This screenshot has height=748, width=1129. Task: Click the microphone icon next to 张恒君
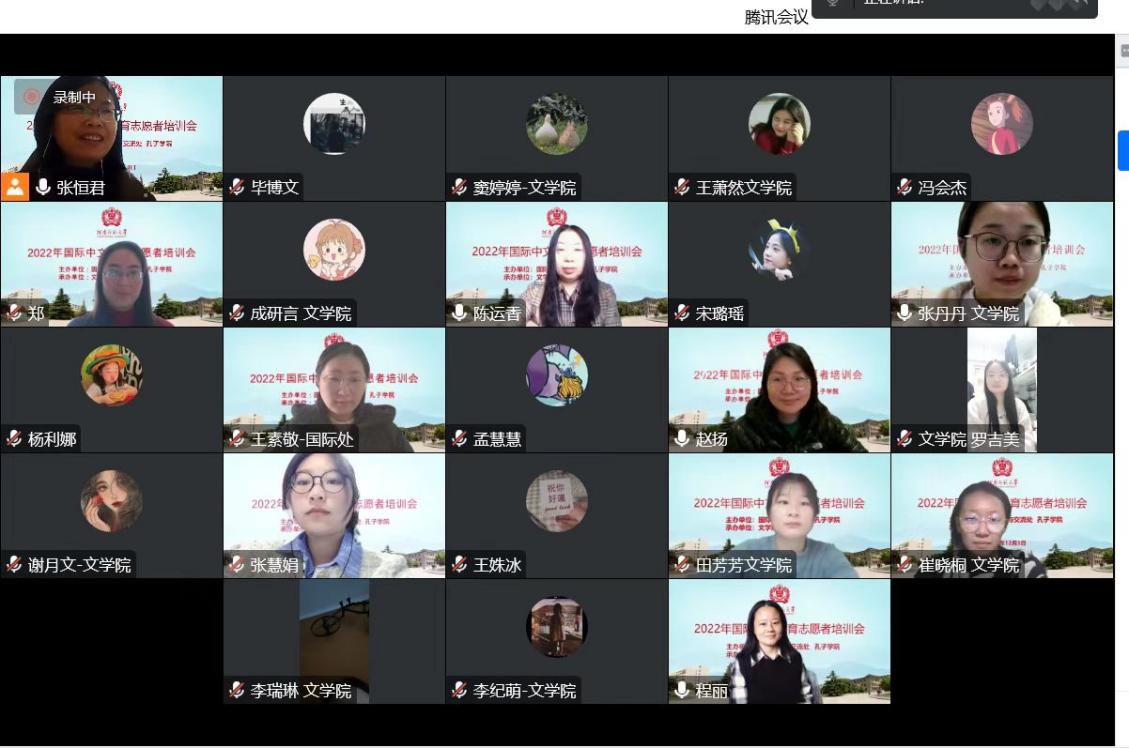43,187
